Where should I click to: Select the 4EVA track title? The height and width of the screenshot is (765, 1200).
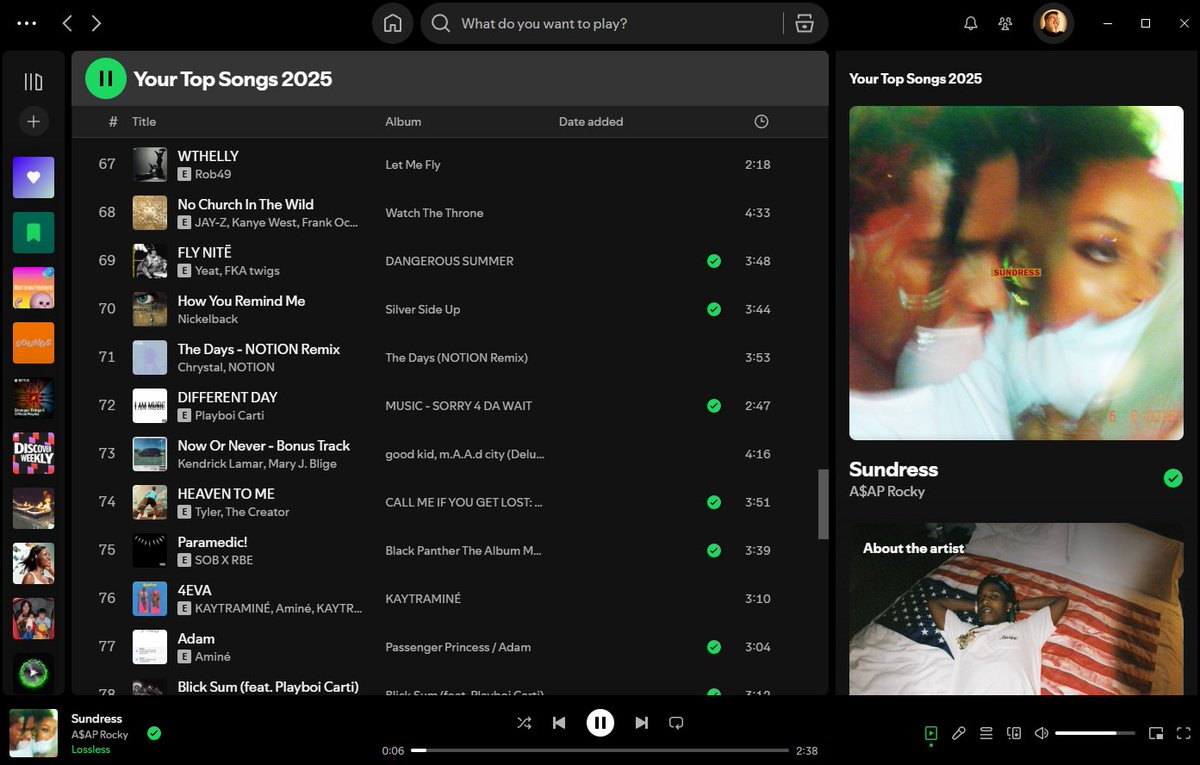pos(195,590)
